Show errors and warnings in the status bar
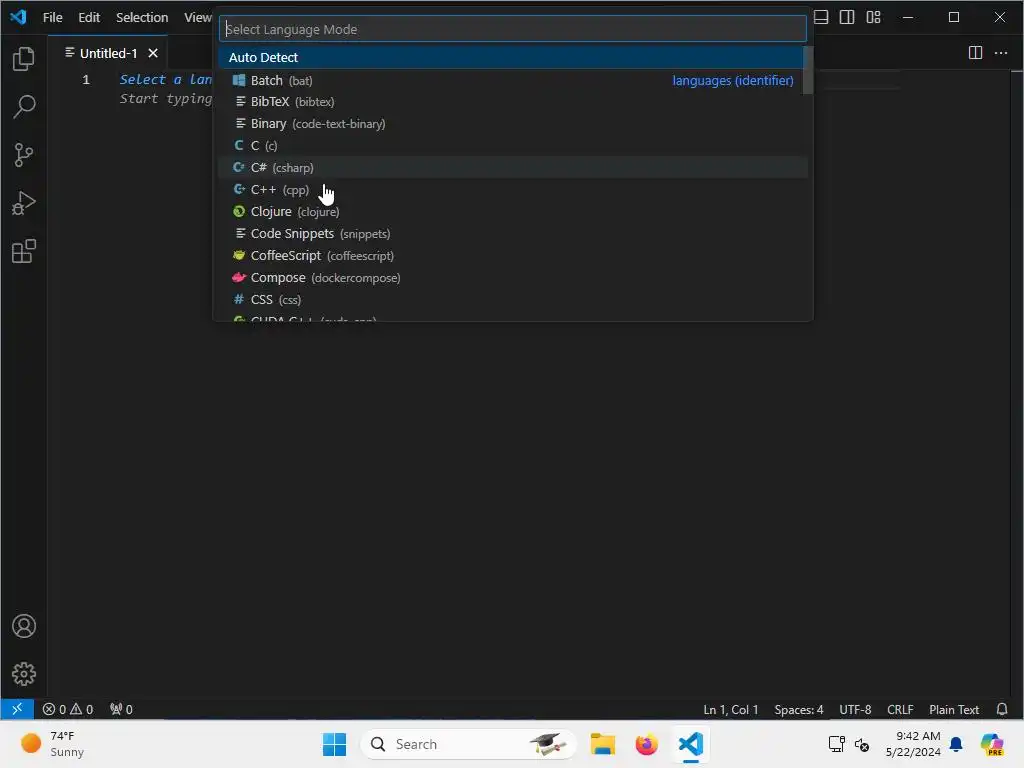The width and height of the screenshot is (1024, 768). [x=68, y=709]
